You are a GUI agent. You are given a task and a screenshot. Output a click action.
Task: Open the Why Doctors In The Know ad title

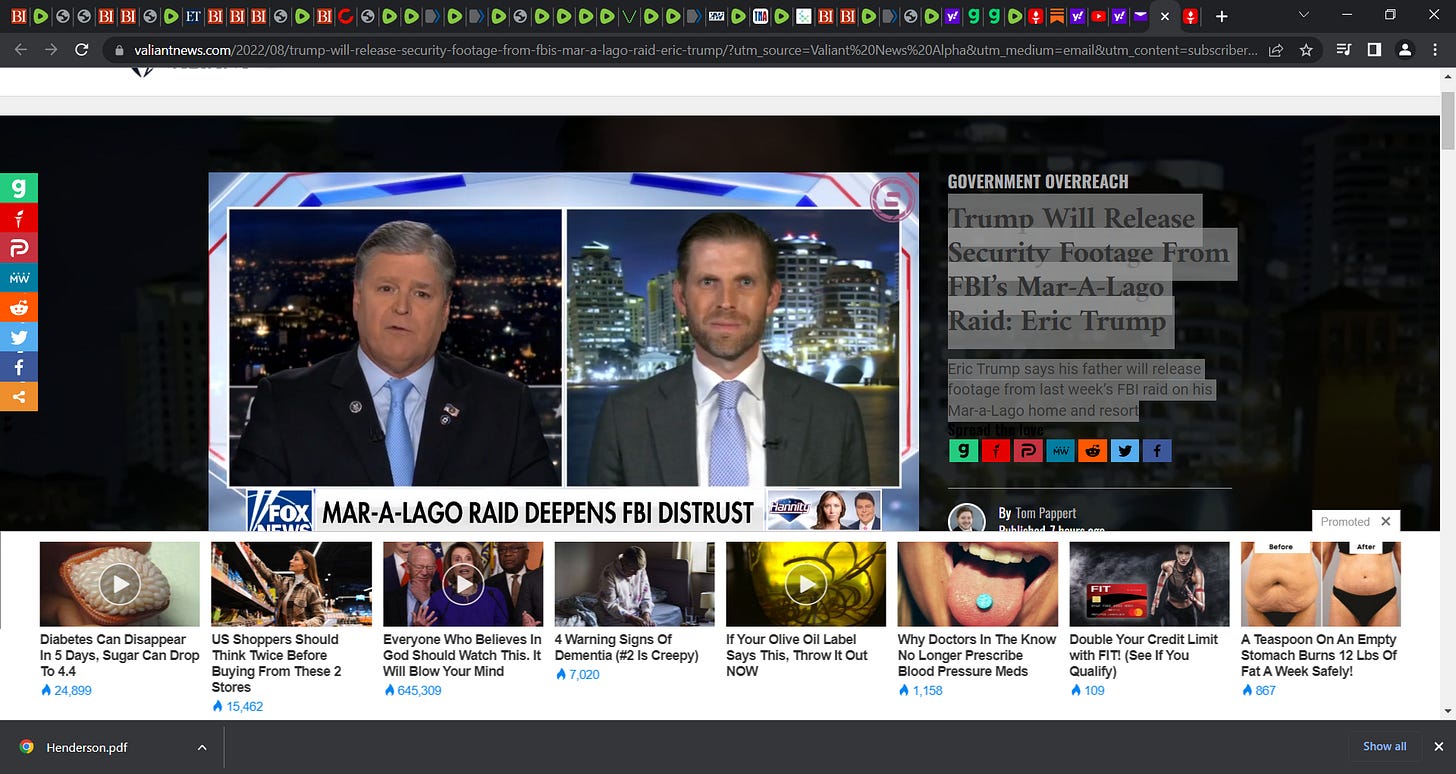click(x=977, y=655)
